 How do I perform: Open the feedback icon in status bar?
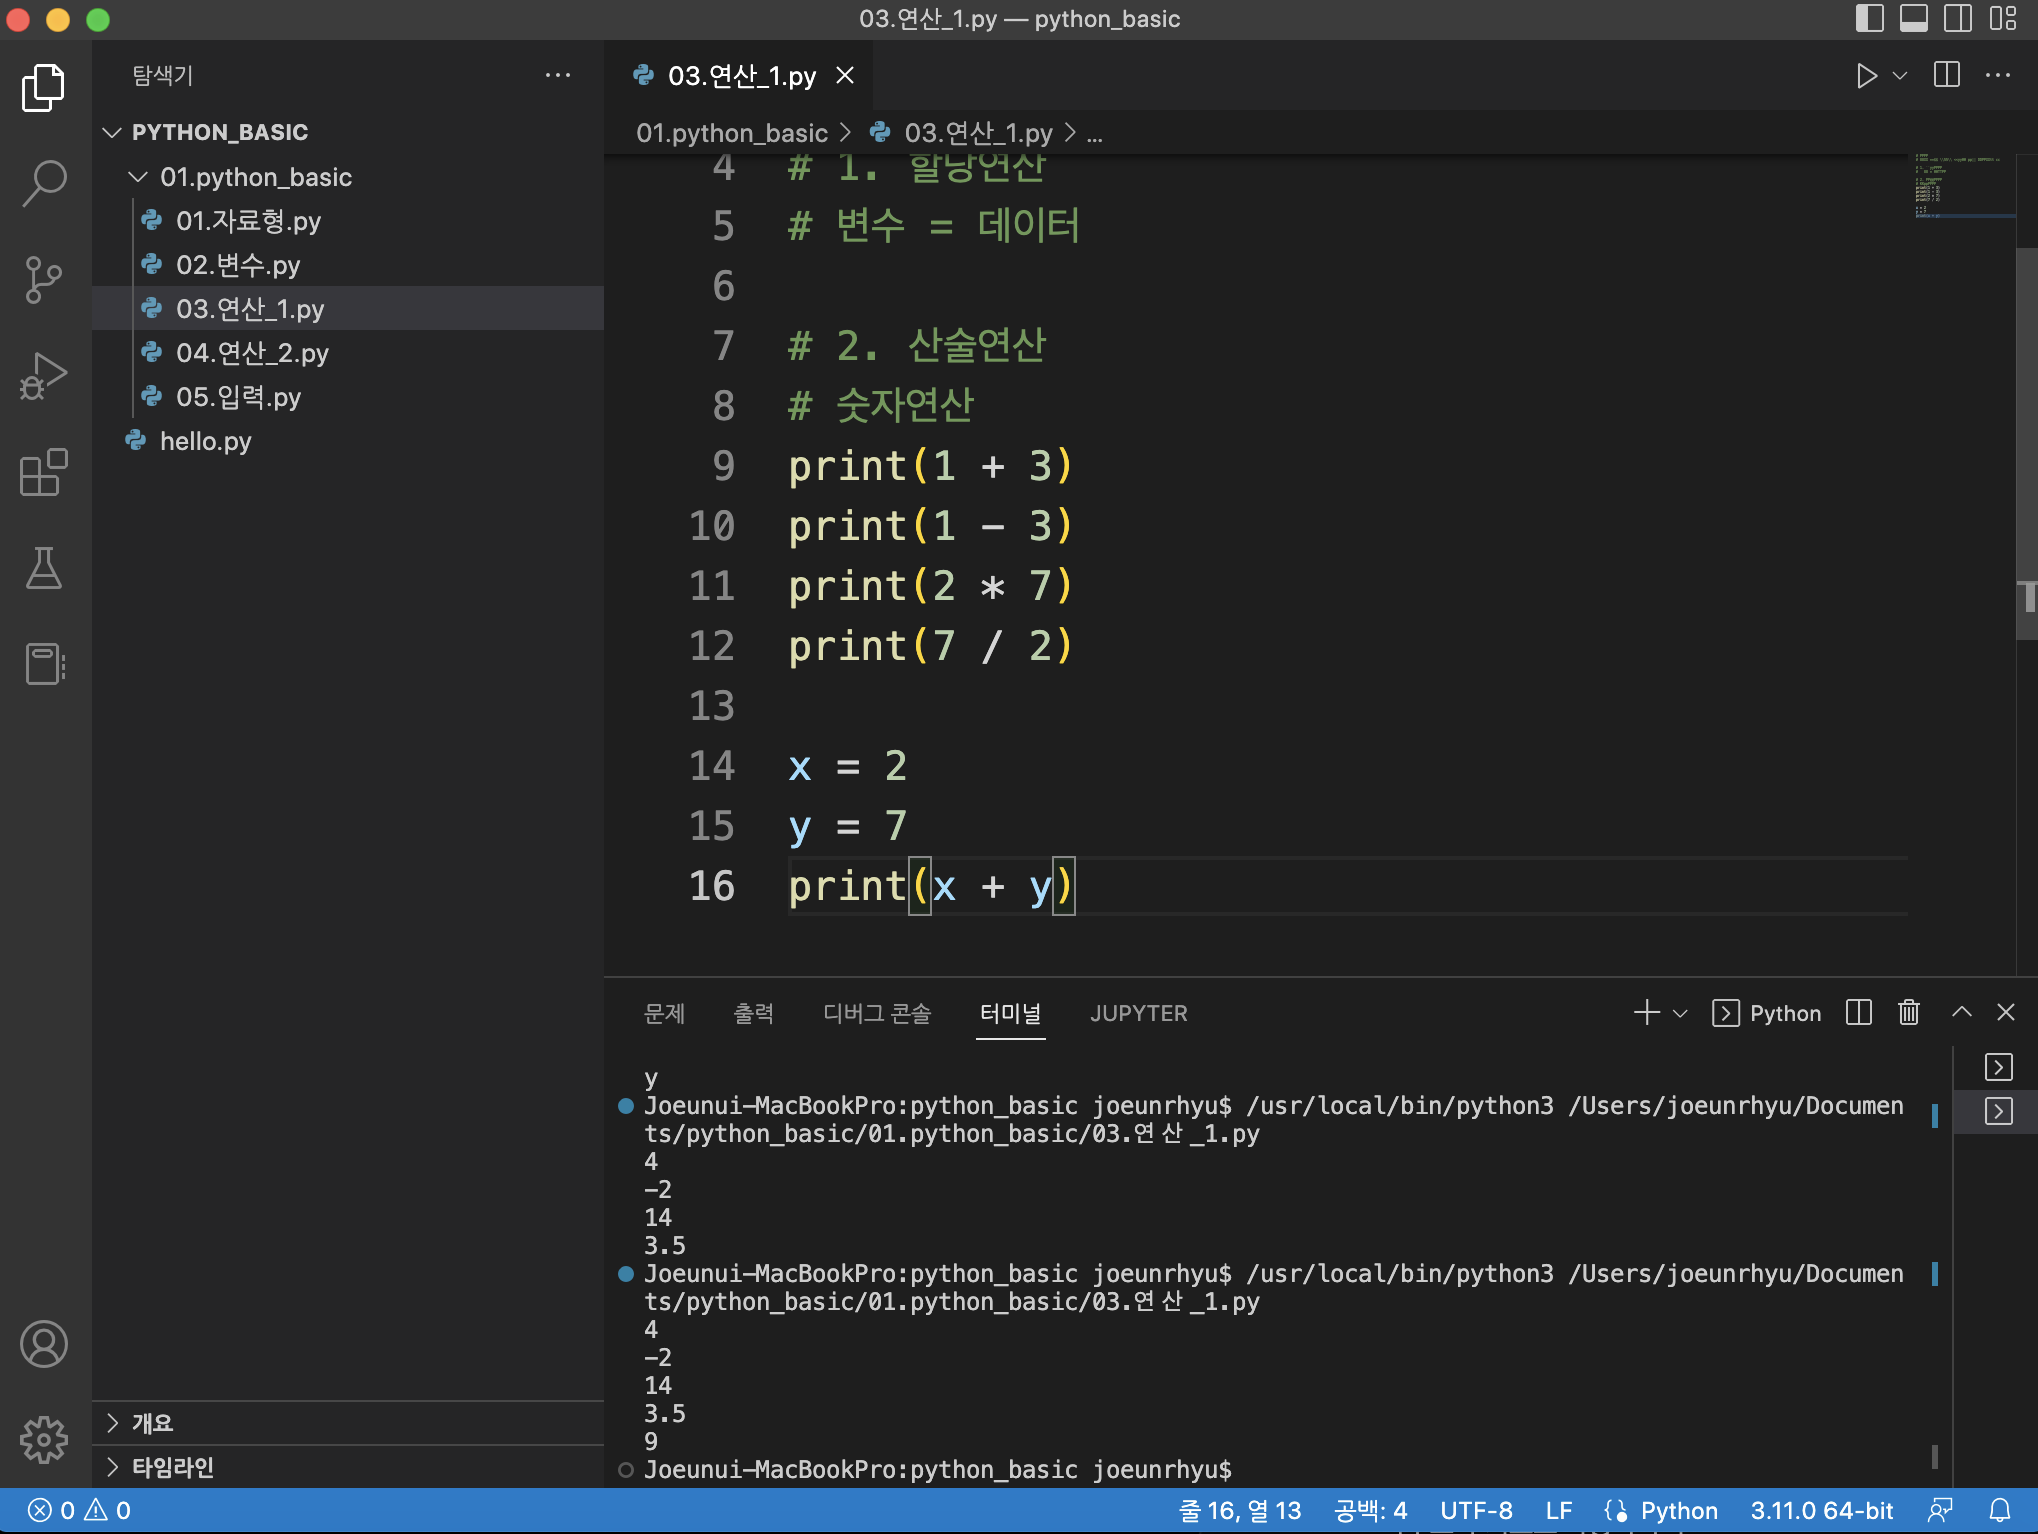pos(1941,1510)
